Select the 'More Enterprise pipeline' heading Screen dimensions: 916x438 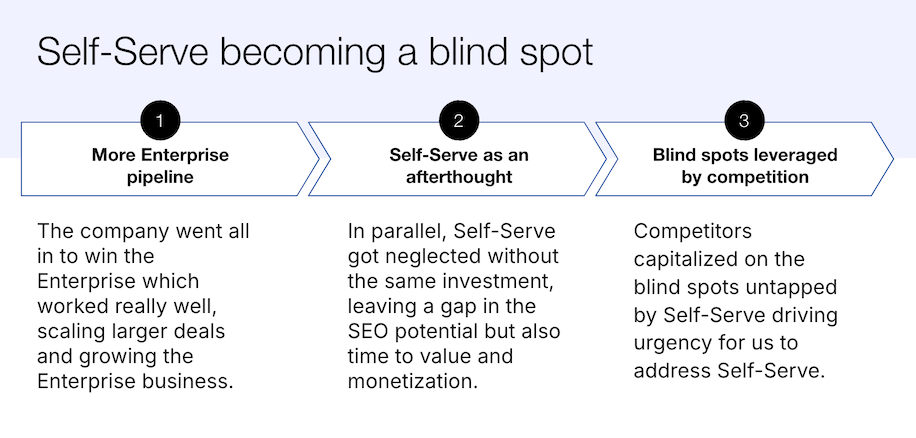[160, 166]
